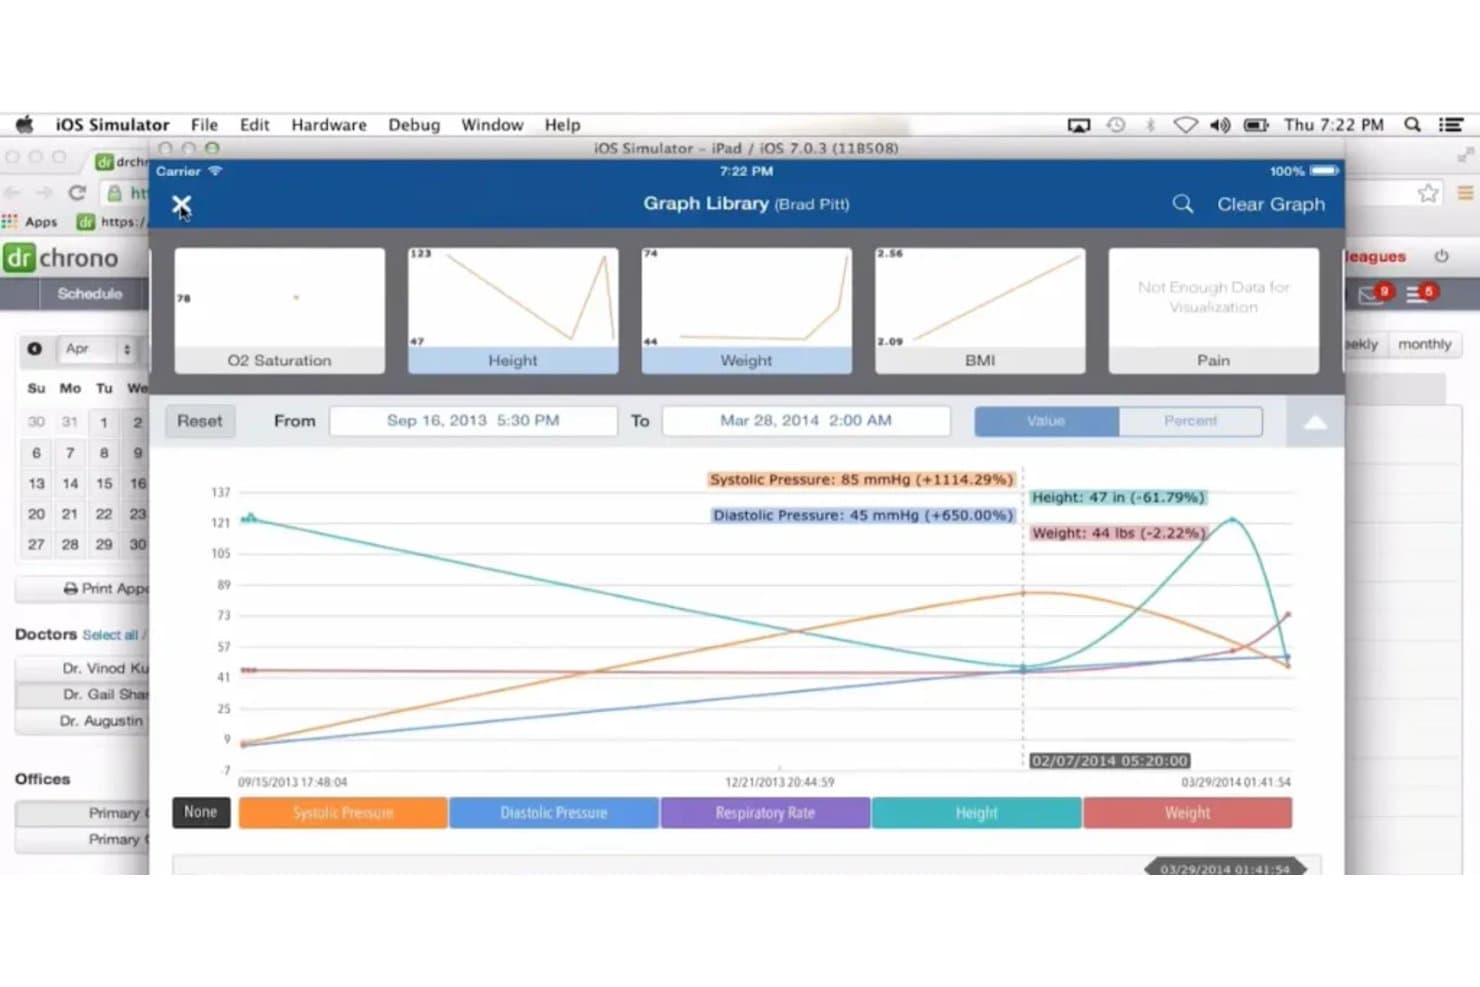Click the battery icon in menu bar

1256,125
